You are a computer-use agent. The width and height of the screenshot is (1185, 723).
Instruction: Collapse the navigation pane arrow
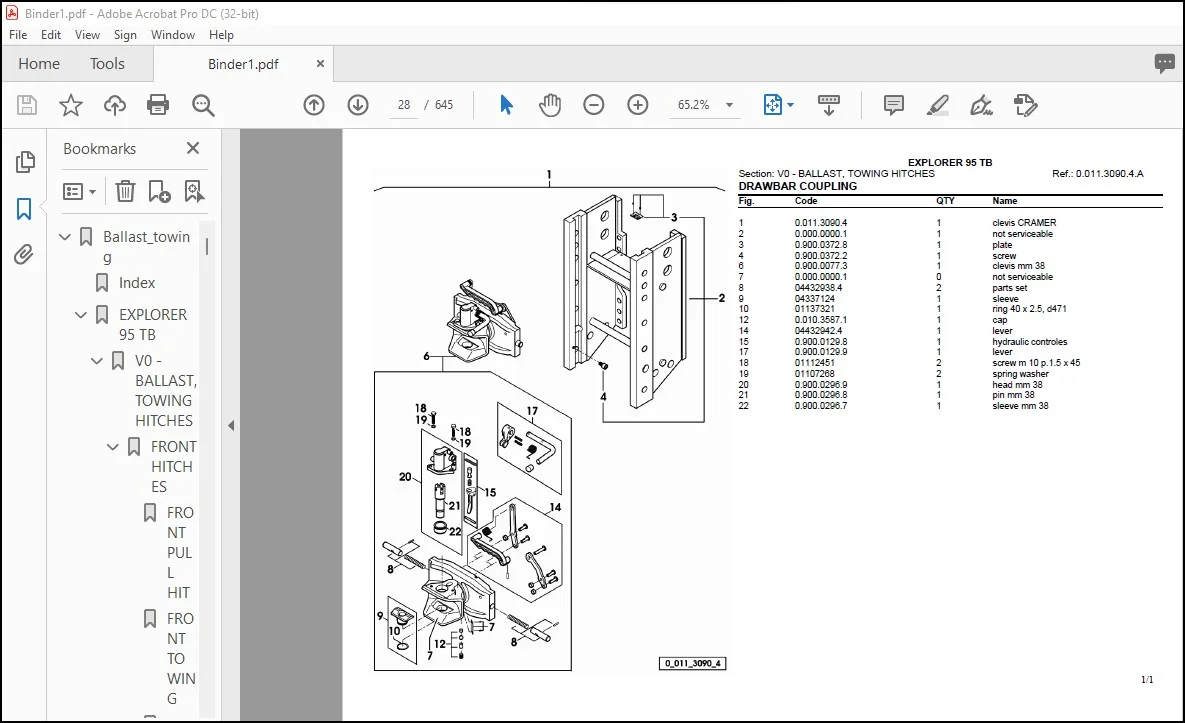[x=231, y=425]
